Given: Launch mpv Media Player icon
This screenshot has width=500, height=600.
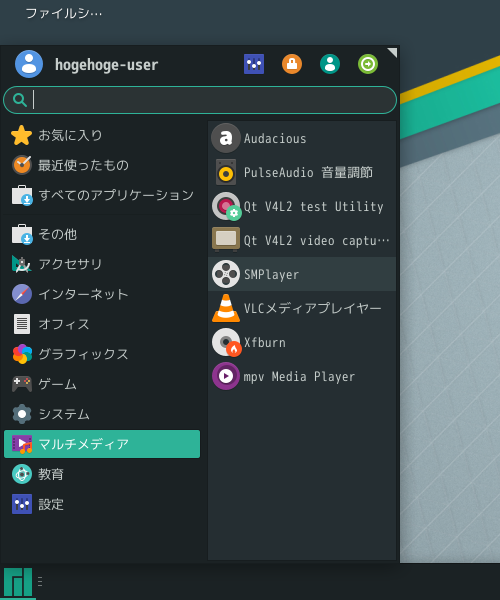Looking at the screenshot, I should pos(226,376).
